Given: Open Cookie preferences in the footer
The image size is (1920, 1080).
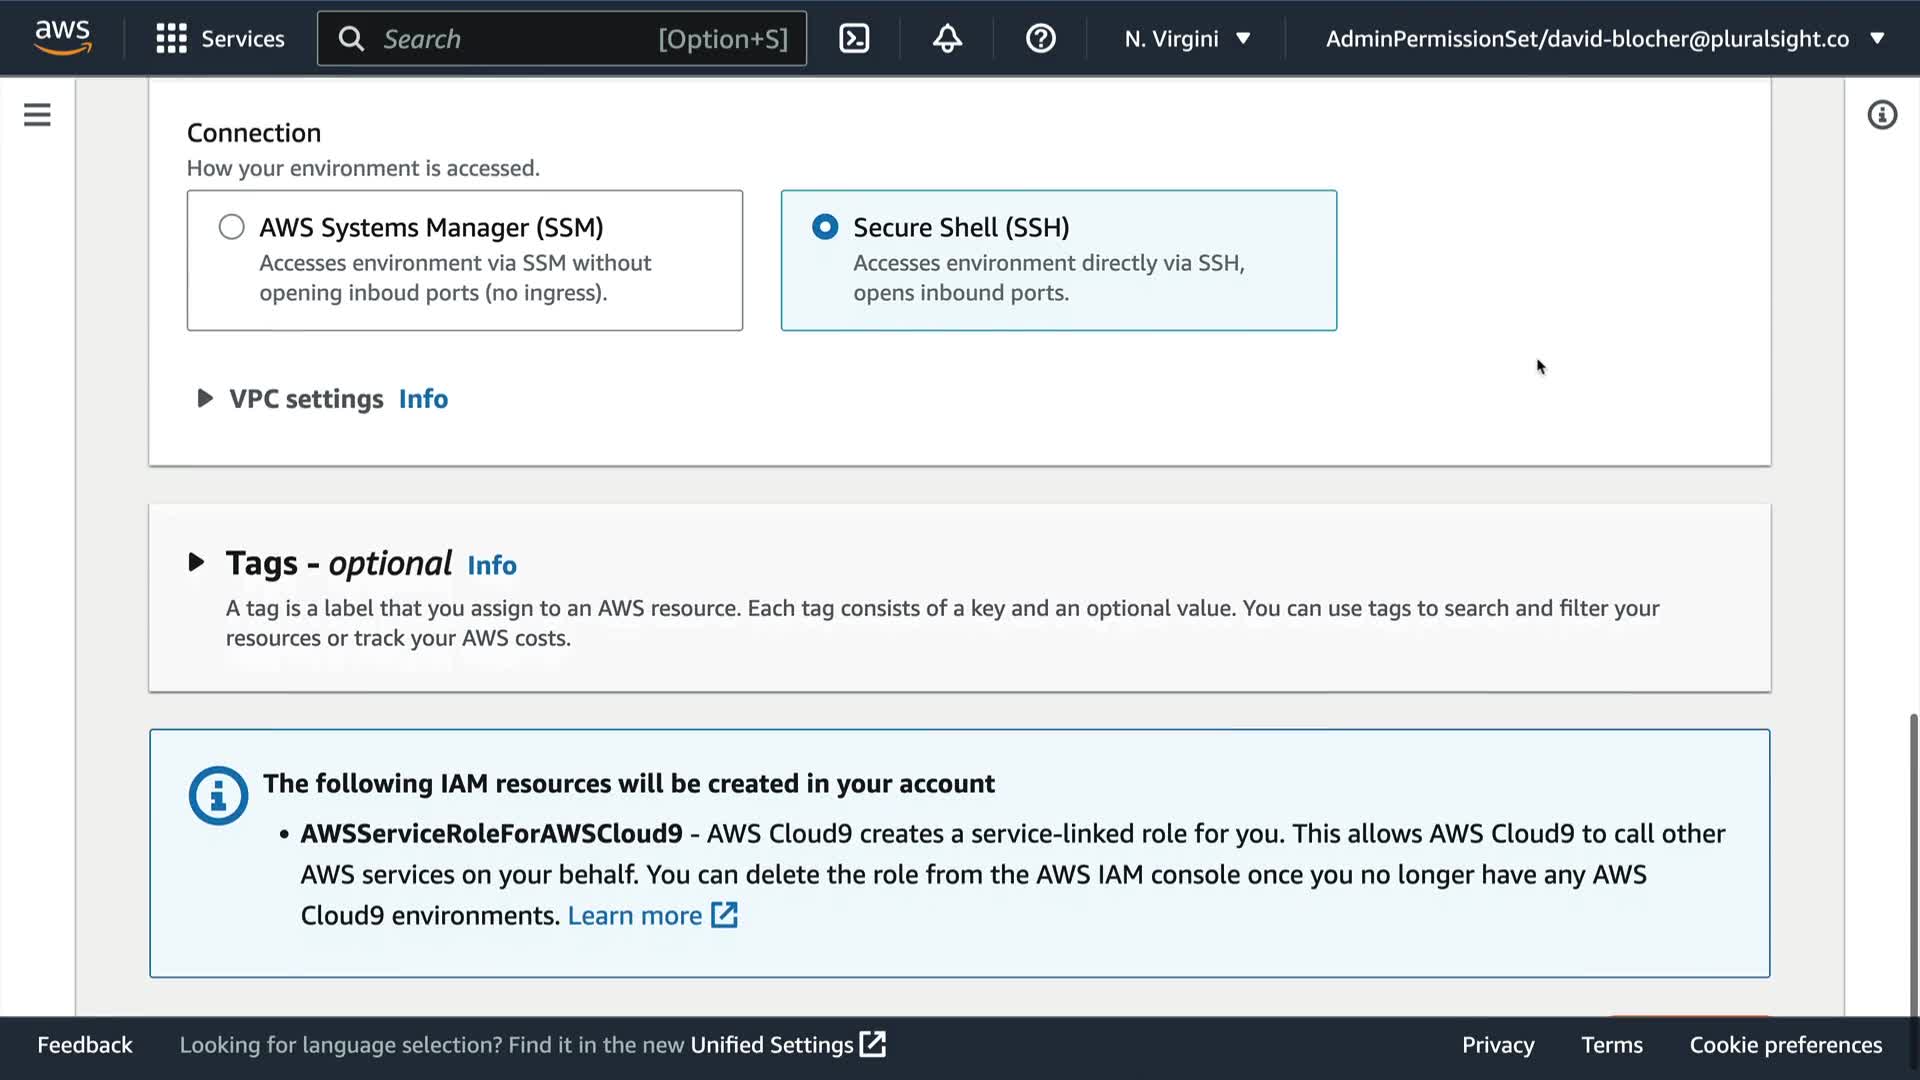Looking at the screenshot, I should coord(1785,1045).
